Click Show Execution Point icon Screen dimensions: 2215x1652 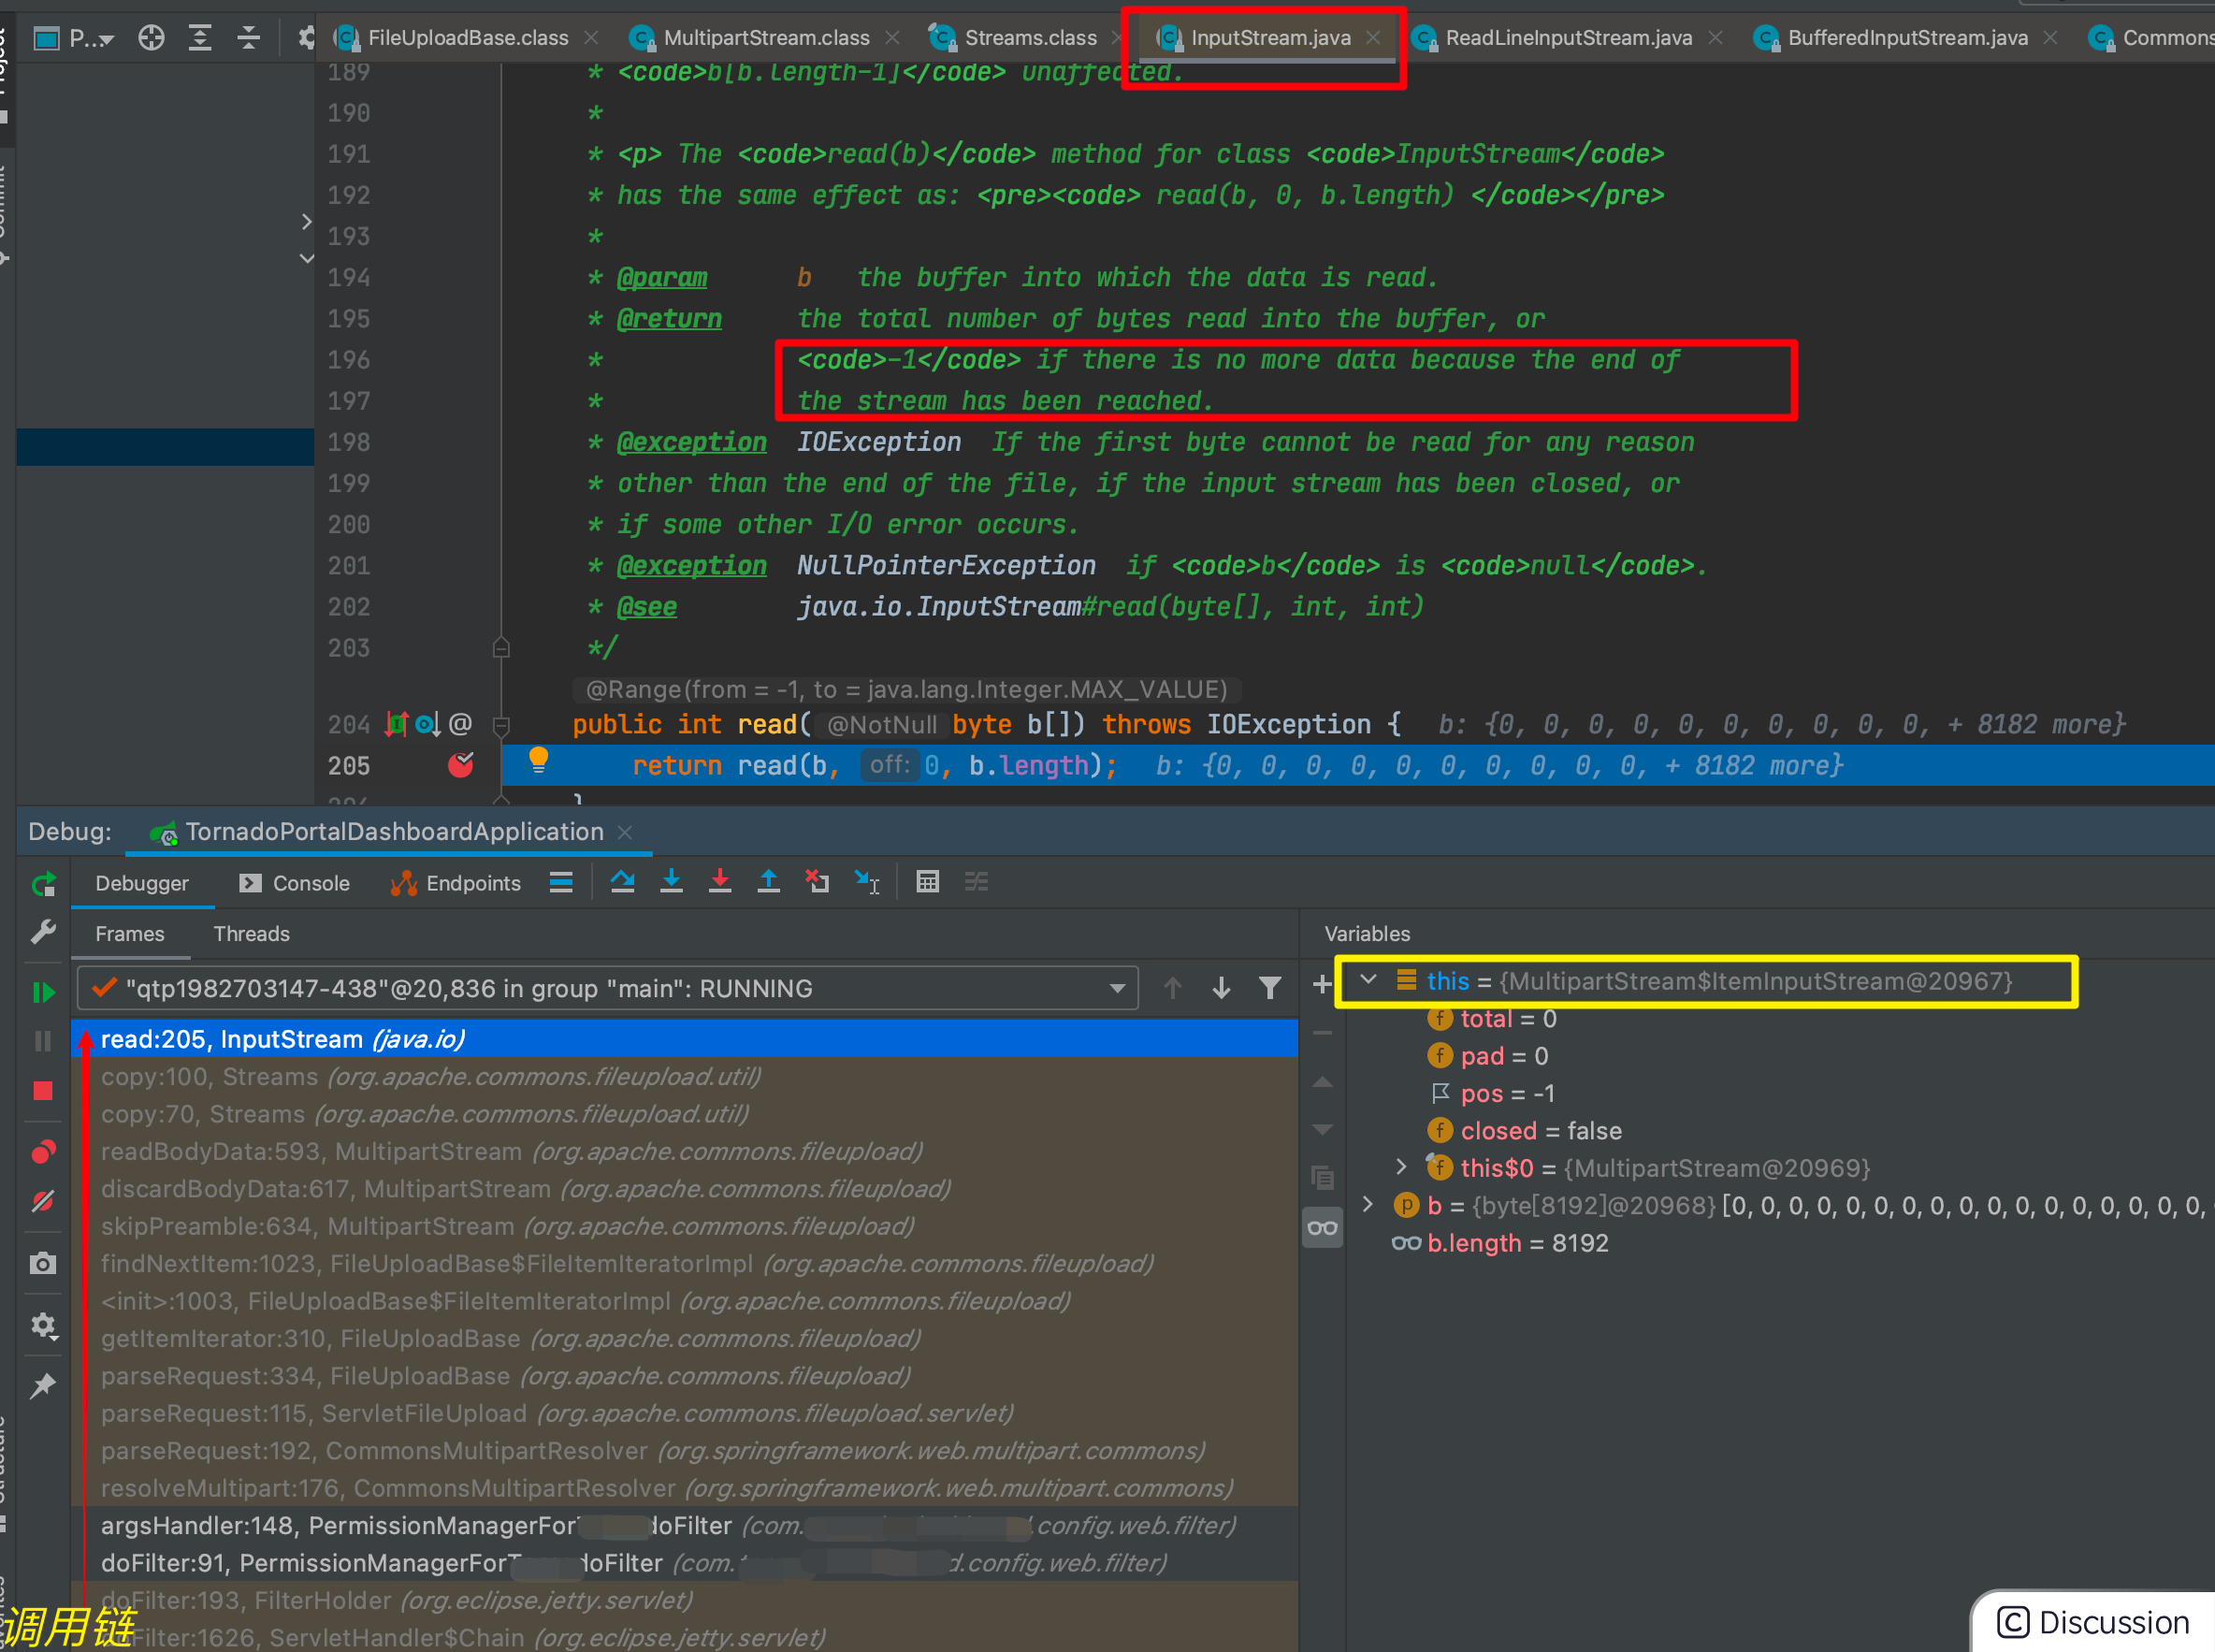coord(561,882)
